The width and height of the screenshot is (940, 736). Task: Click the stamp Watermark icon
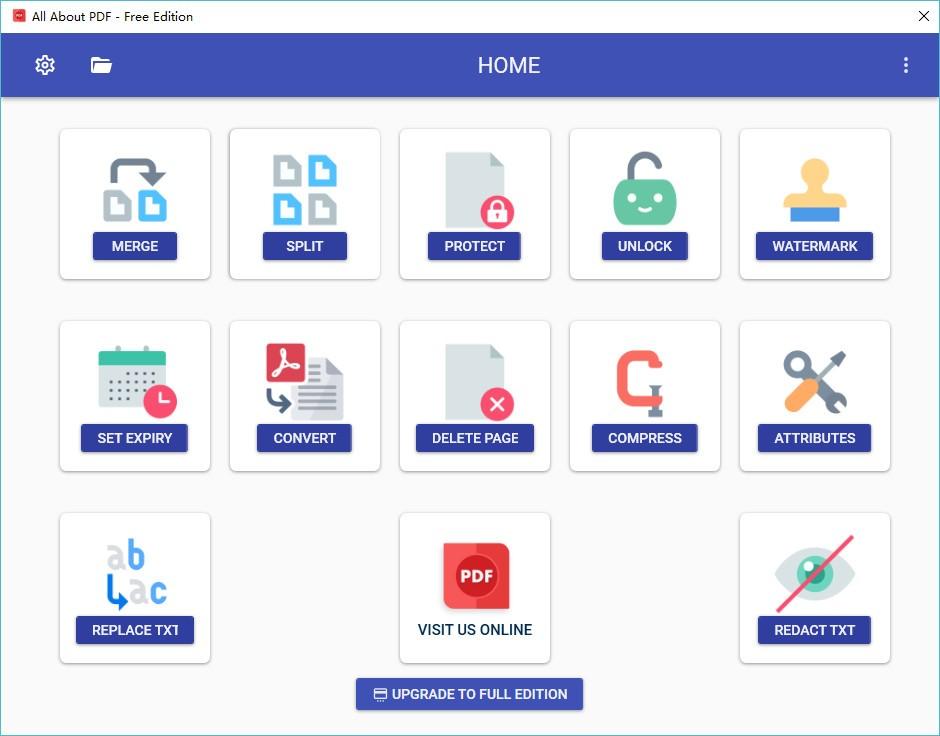pyautogui.click(x=815, y=190)
